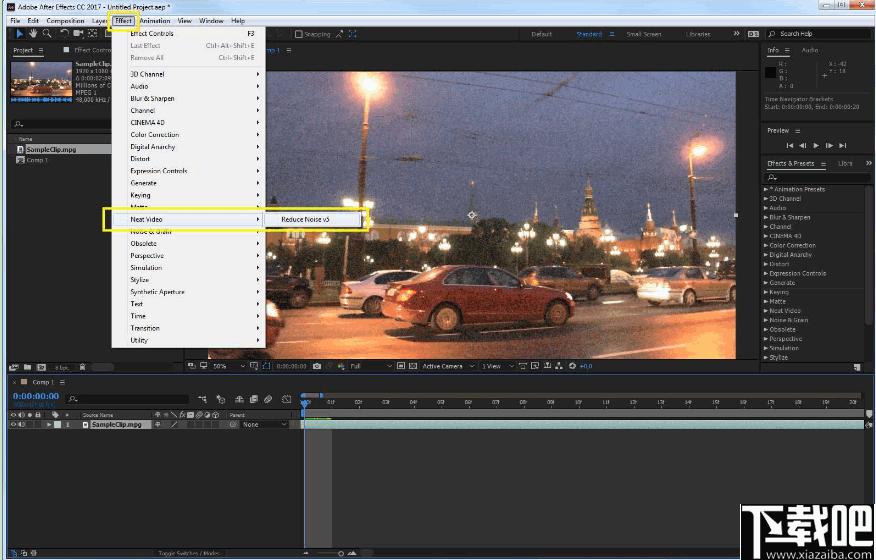Screen dimensions: 876x560
Task: Open the Effect menu in menu bar
Action: pyautogui.click(x=123, y=21)
